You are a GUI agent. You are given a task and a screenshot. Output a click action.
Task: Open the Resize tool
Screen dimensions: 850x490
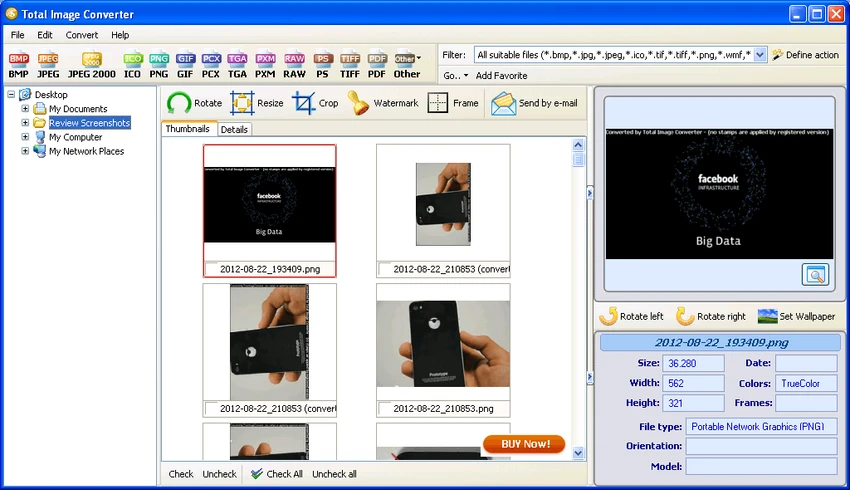[257, 103]
